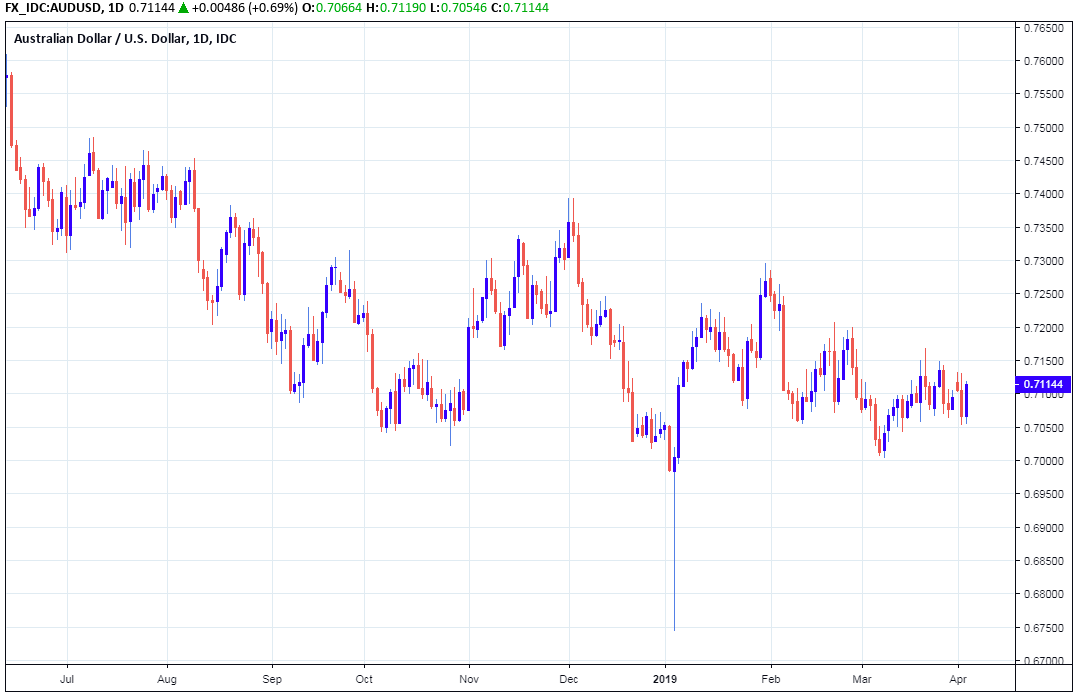Click the Apr label on time axis
The height and width of the screenshot is (698, 1079).
pyautogui.click(x=959, y=677)
